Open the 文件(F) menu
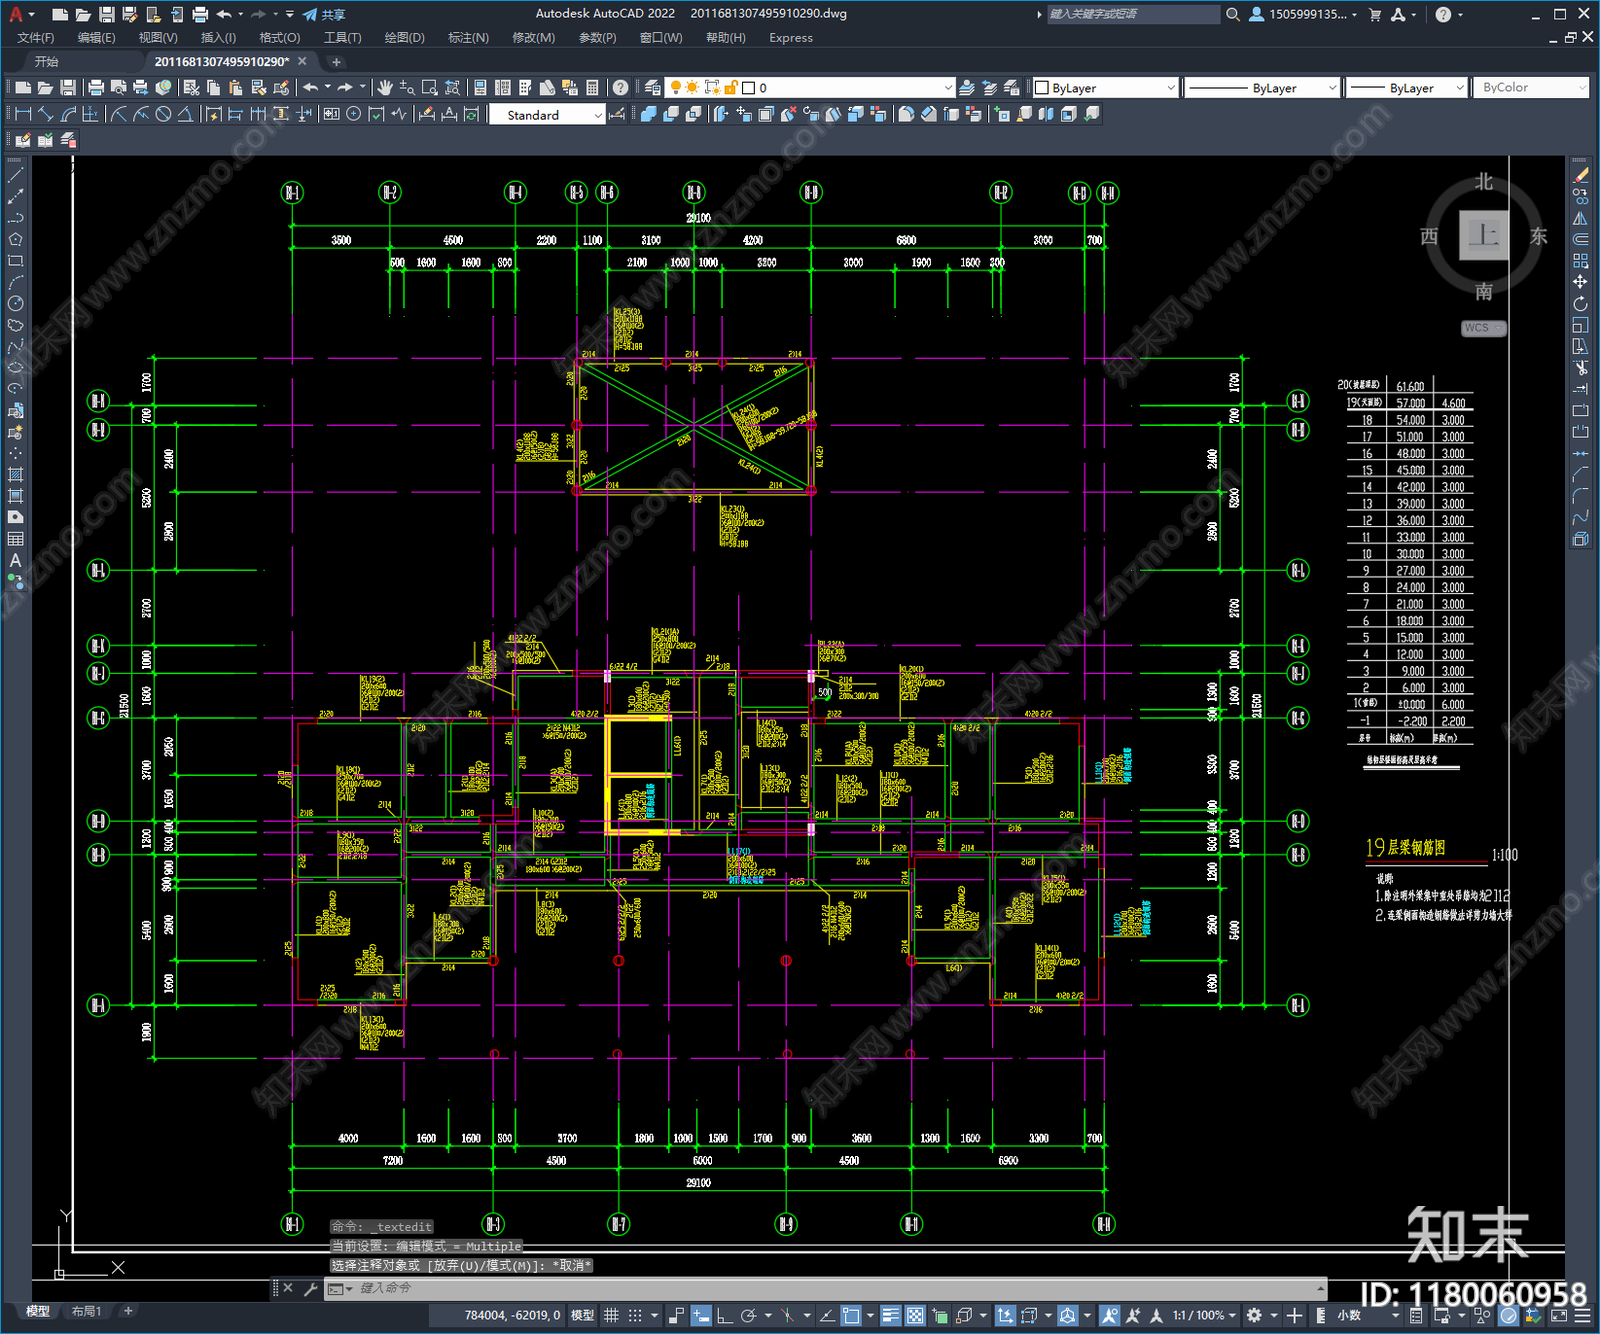The height and width of the screenshot is (1334, 1600). pyautogui.click(x=36, y=38)
